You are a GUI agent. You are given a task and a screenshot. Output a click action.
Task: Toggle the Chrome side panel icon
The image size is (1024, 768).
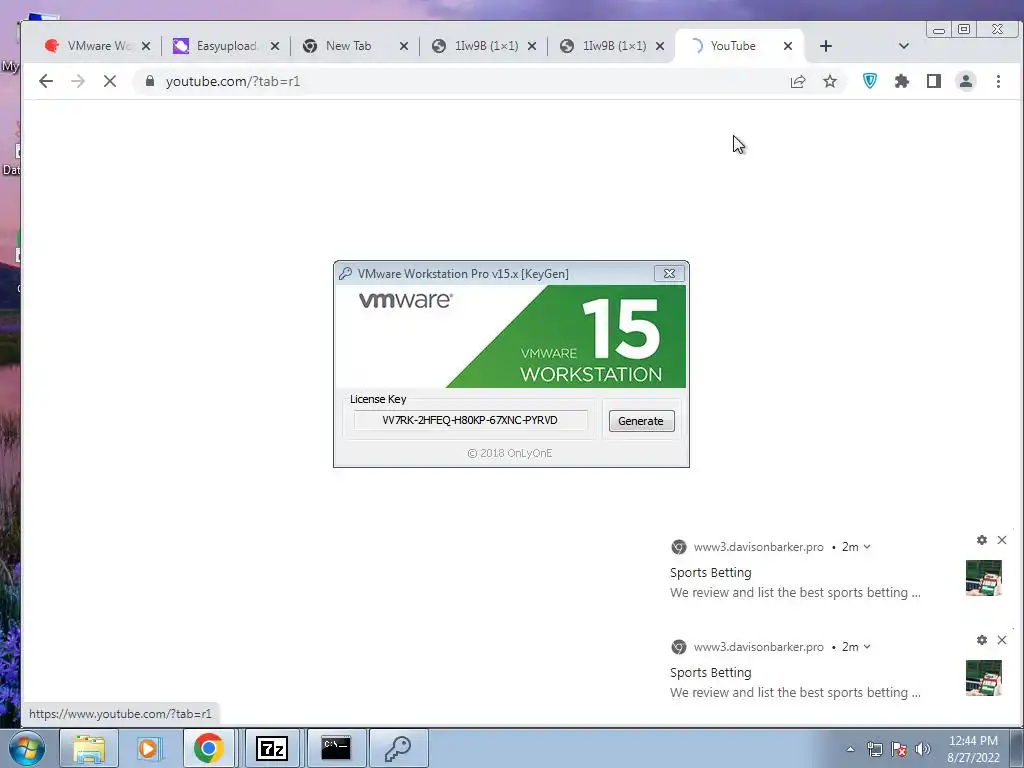[x=934, y=81]
